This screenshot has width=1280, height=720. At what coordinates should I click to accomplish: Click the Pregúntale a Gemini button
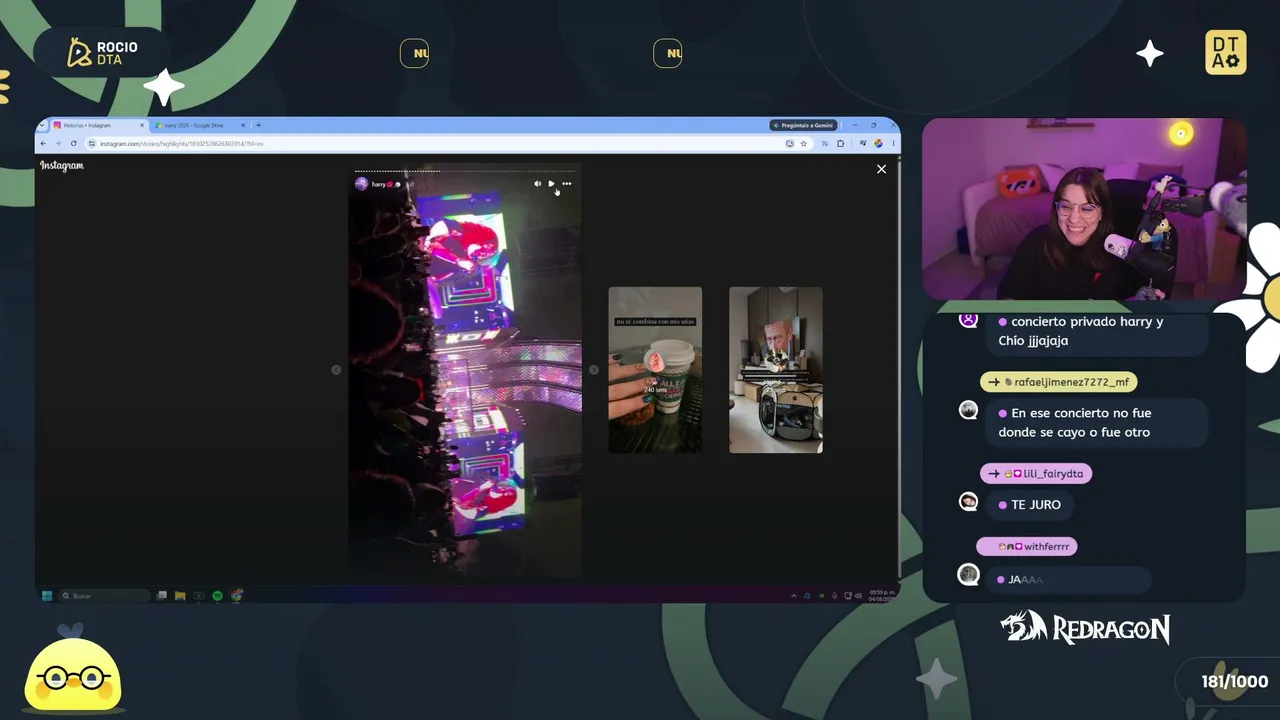pos(803,125)
